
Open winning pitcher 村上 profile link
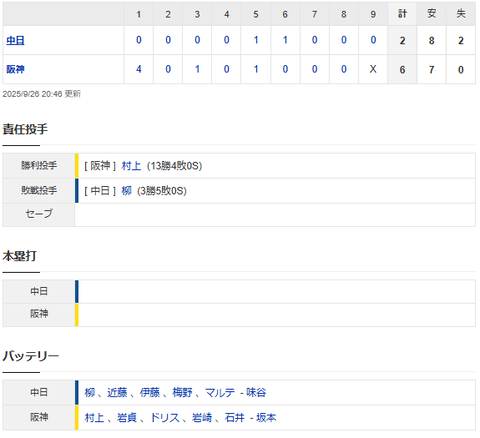(x=131, y=166)
